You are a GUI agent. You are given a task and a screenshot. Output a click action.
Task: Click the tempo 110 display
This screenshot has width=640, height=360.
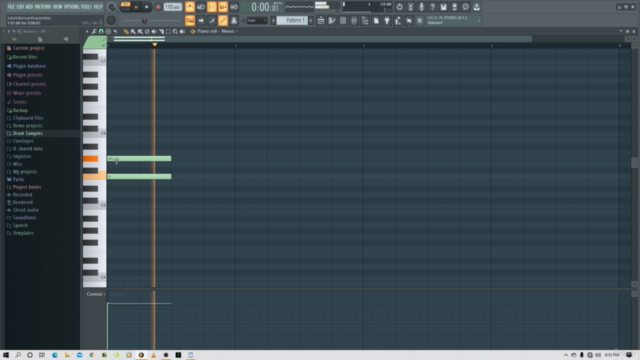pyautogui.click(x=173, y=7)
